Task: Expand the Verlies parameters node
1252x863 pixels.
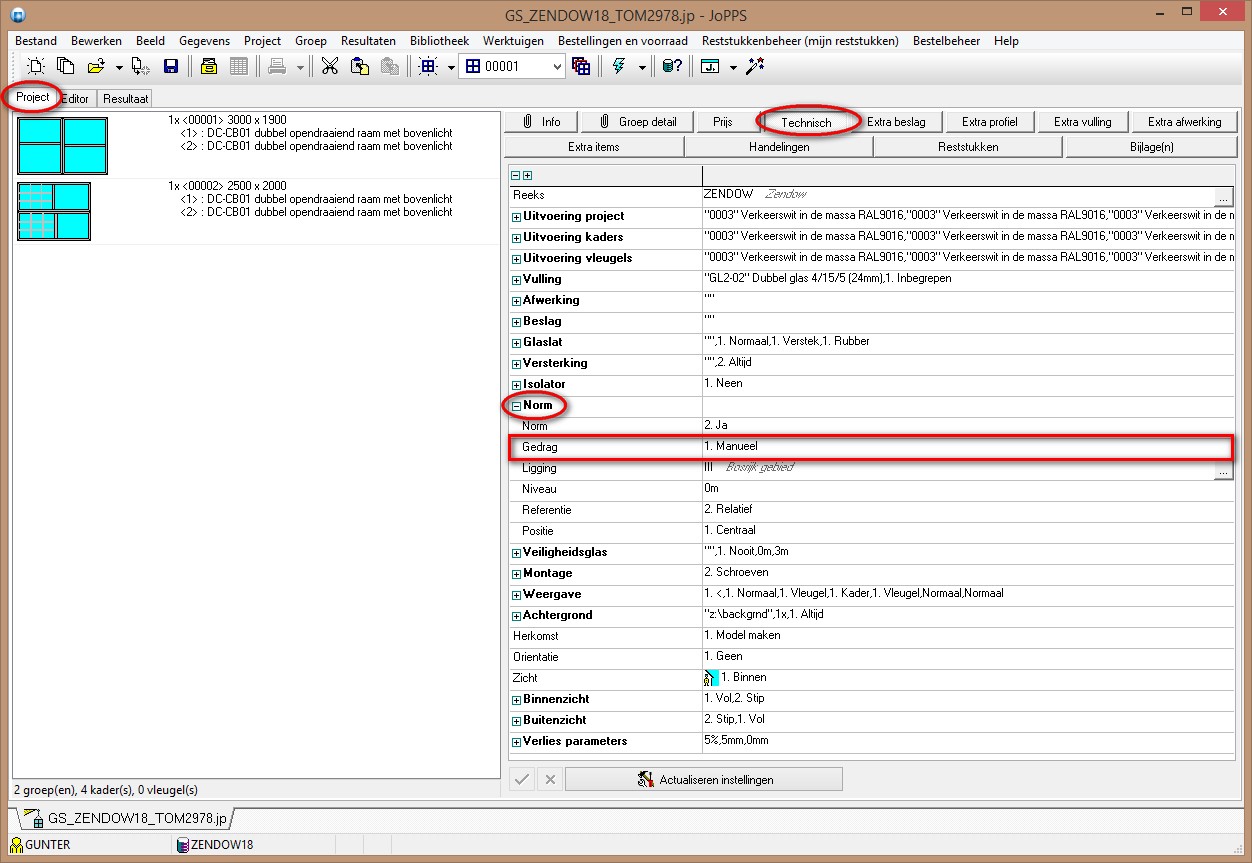Action: point(516,742)
